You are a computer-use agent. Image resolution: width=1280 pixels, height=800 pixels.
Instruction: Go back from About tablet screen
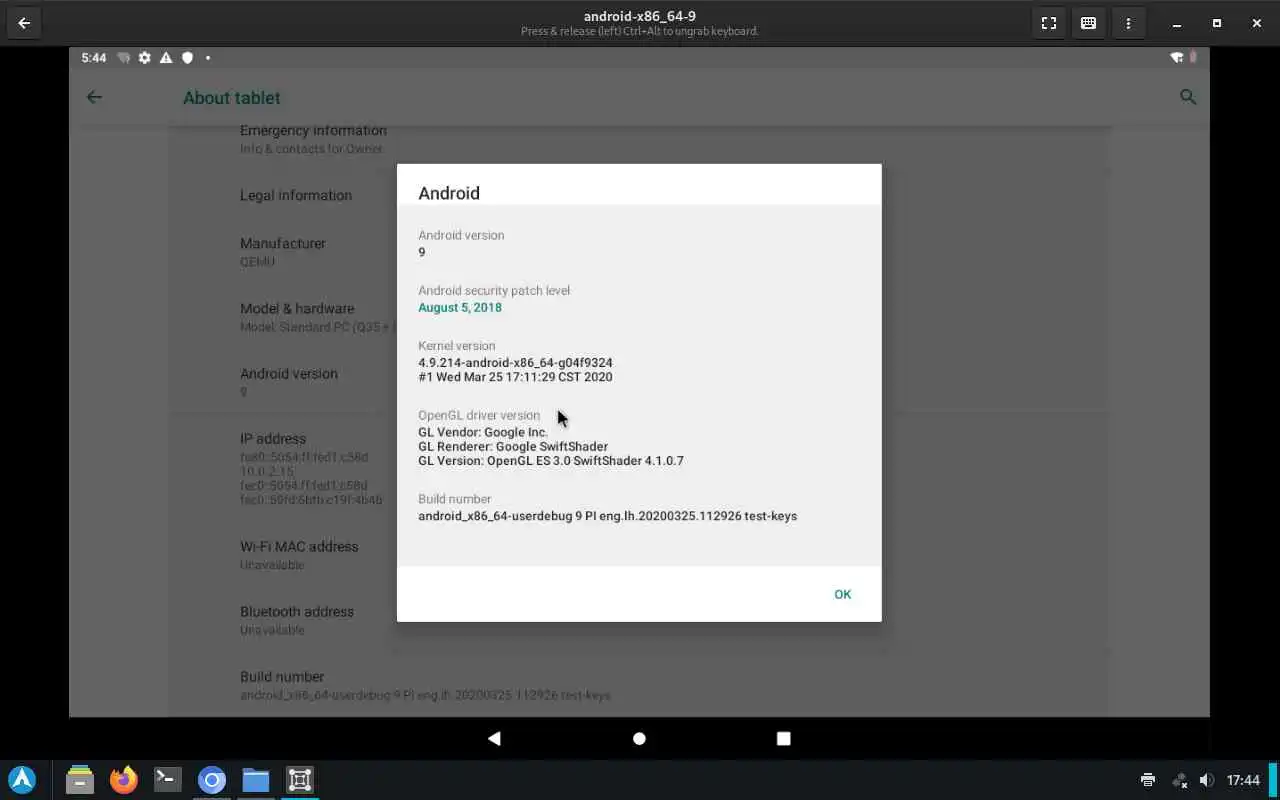pos(94,97)
